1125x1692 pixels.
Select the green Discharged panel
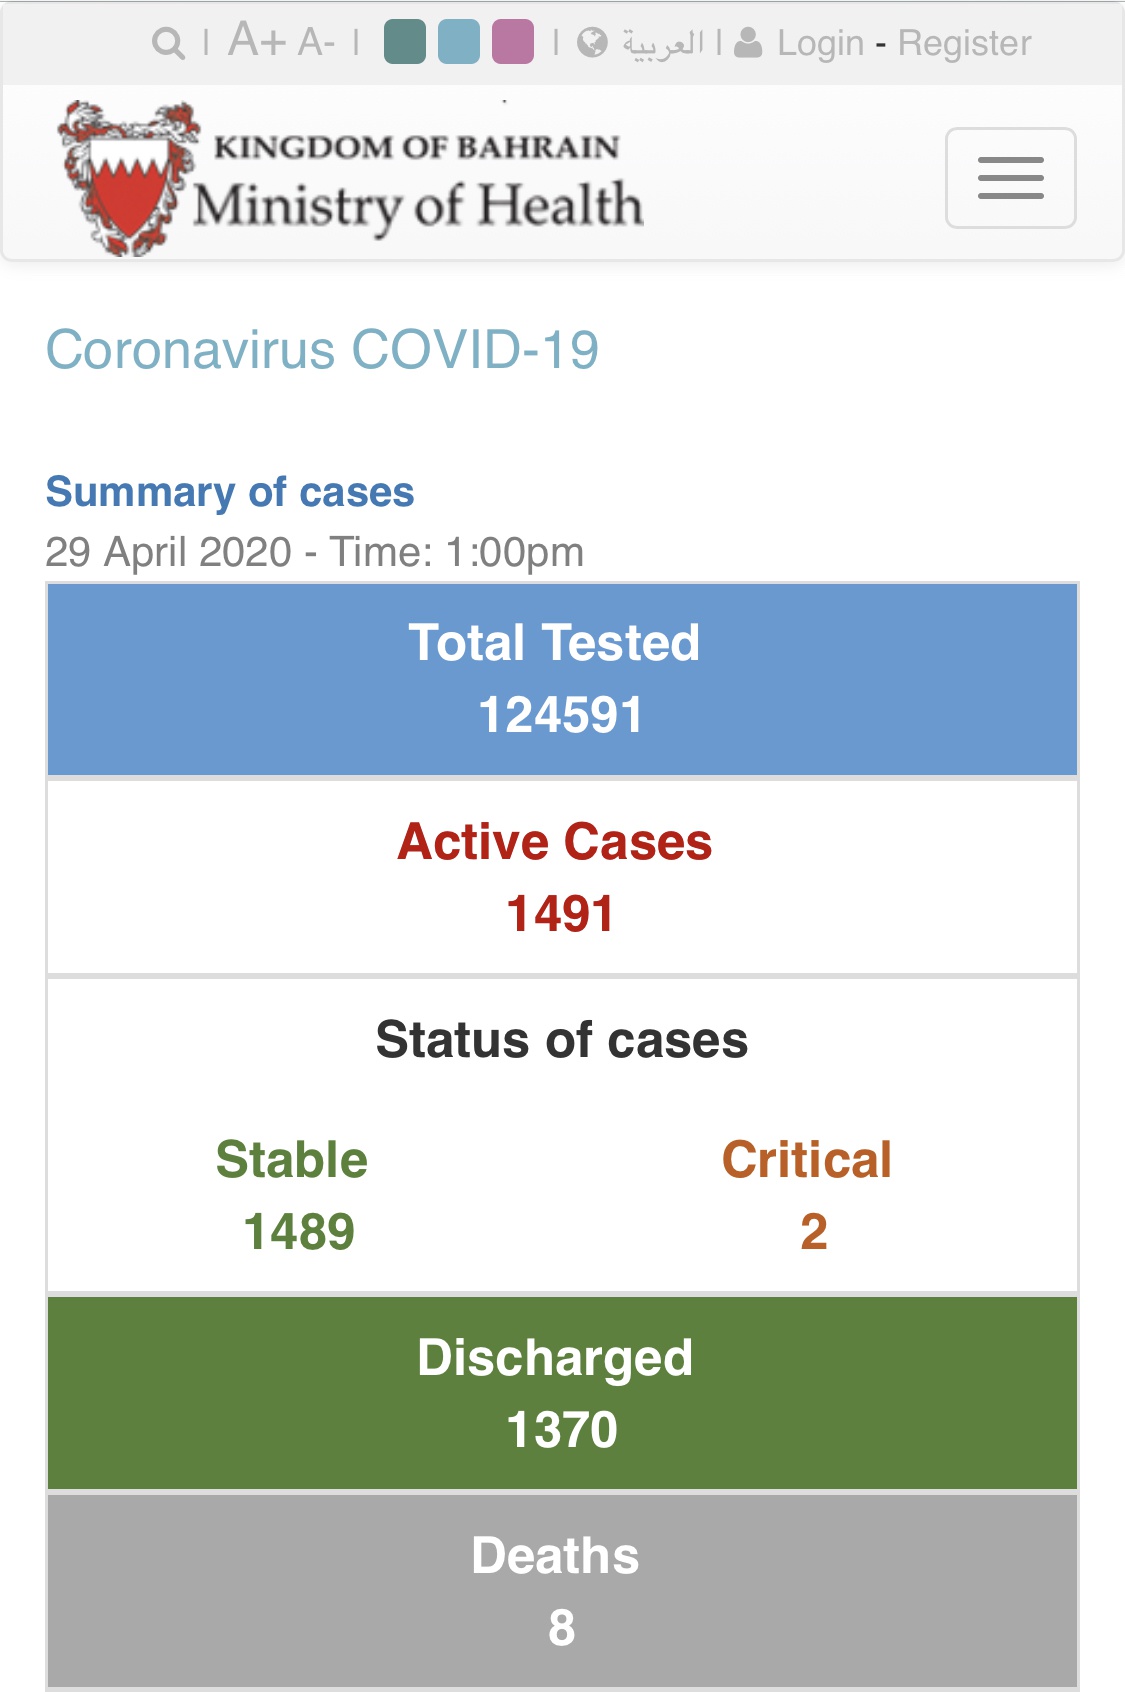click(x=562, y=1393)
